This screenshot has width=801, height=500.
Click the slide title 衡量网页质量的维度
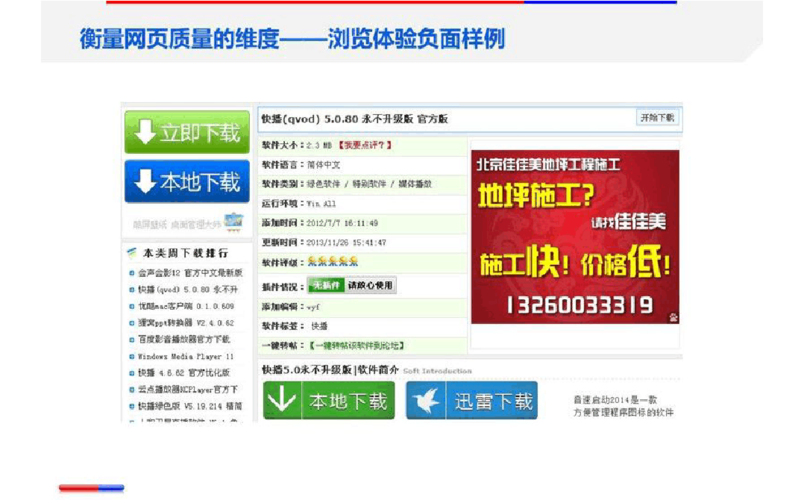click(x=179, y=39)
